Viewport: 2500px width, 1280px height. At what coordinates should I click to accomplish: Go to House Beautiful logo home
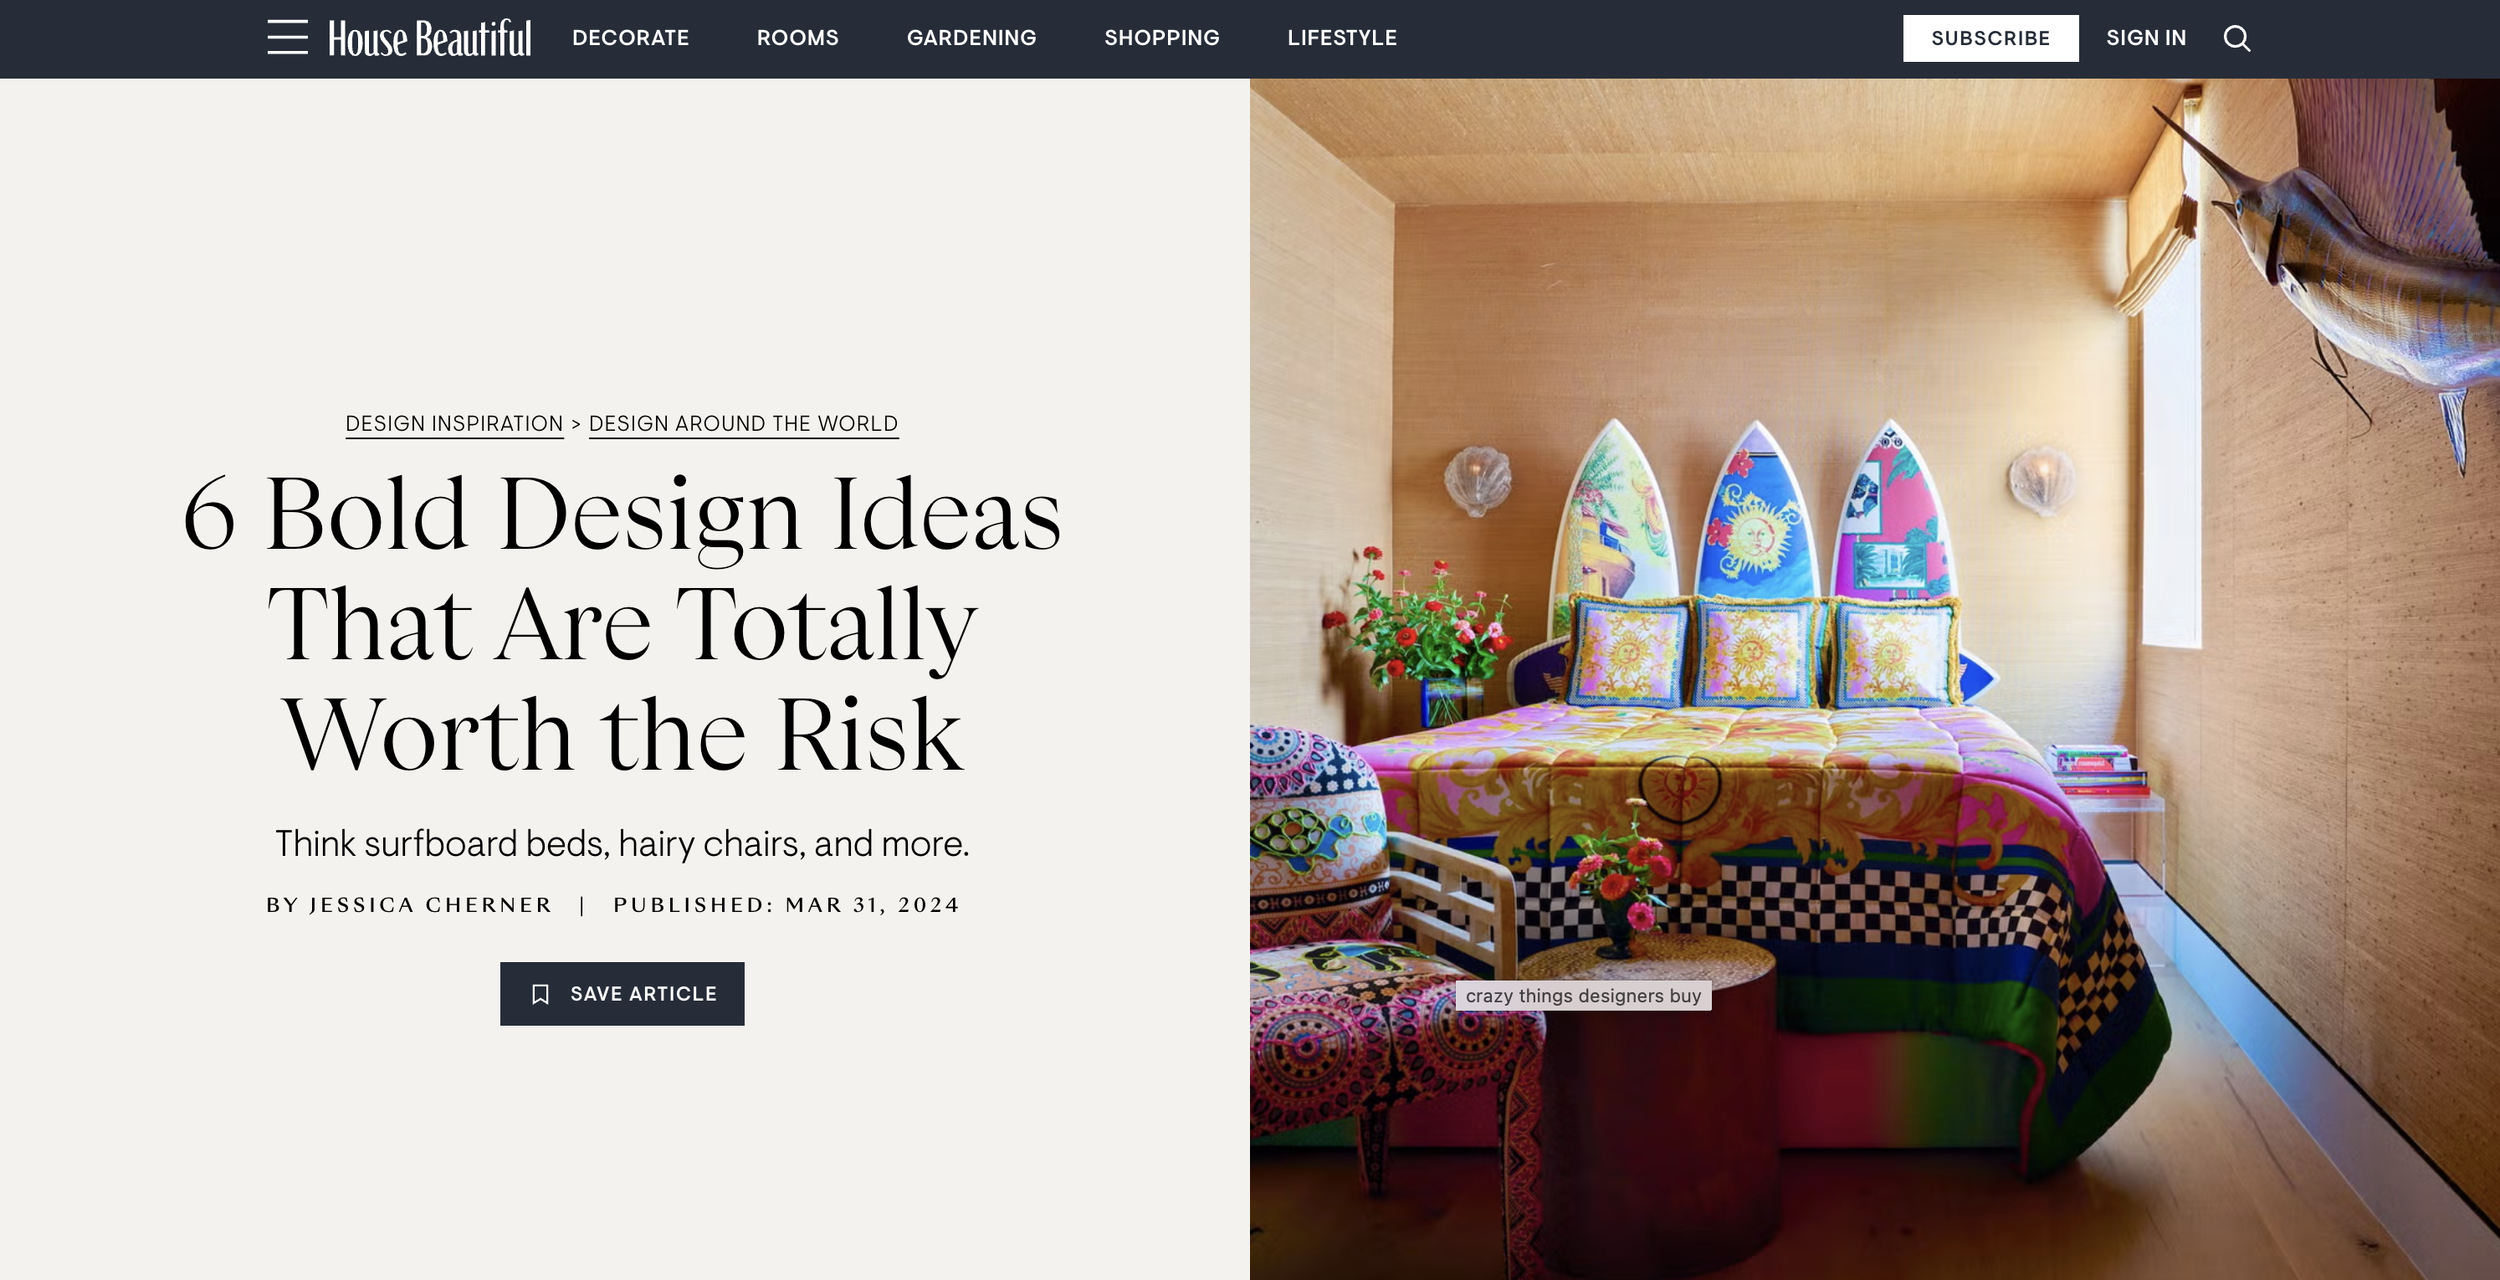pos(430,38)
